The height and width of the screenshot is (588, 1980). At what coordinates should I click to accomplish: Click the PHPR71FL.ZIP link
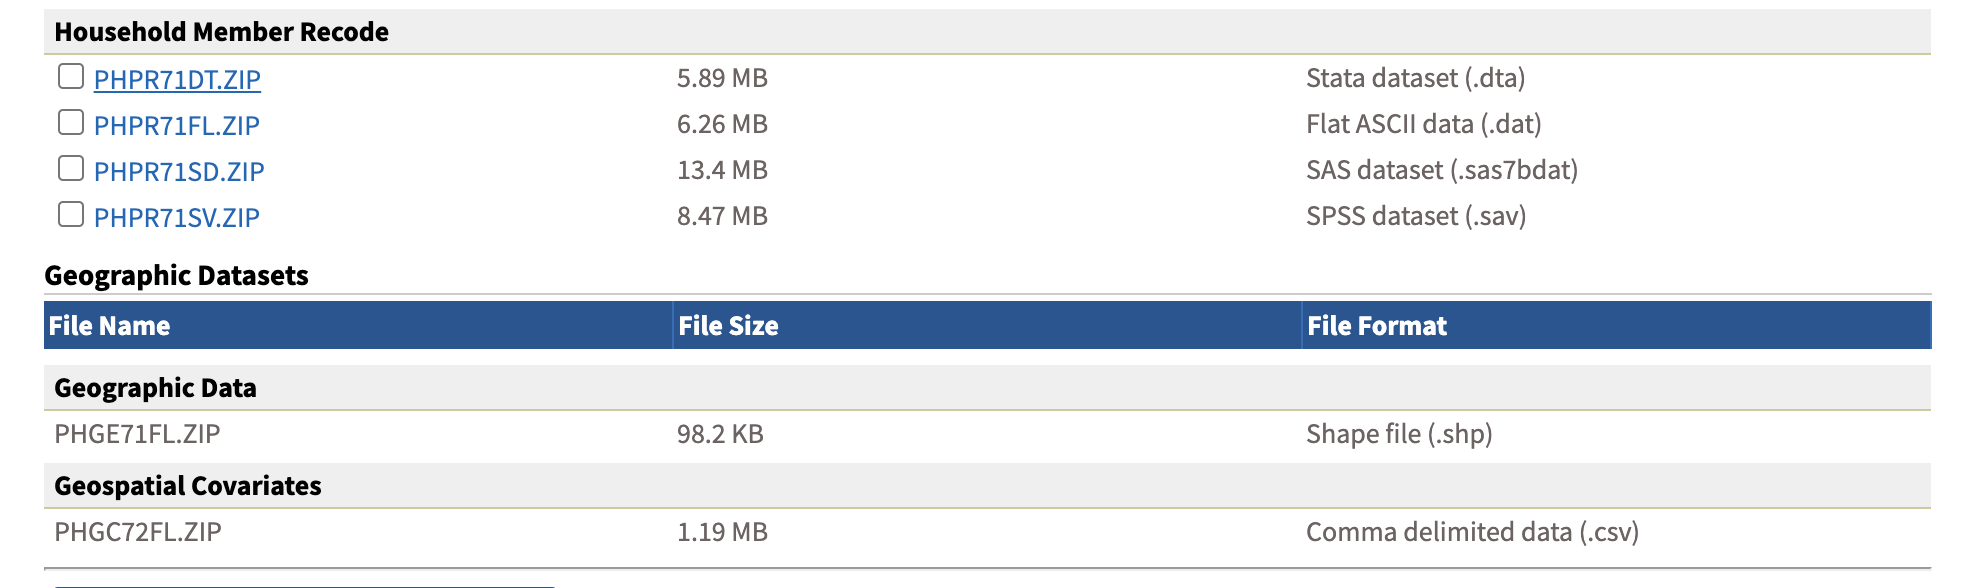pos(176,126)
